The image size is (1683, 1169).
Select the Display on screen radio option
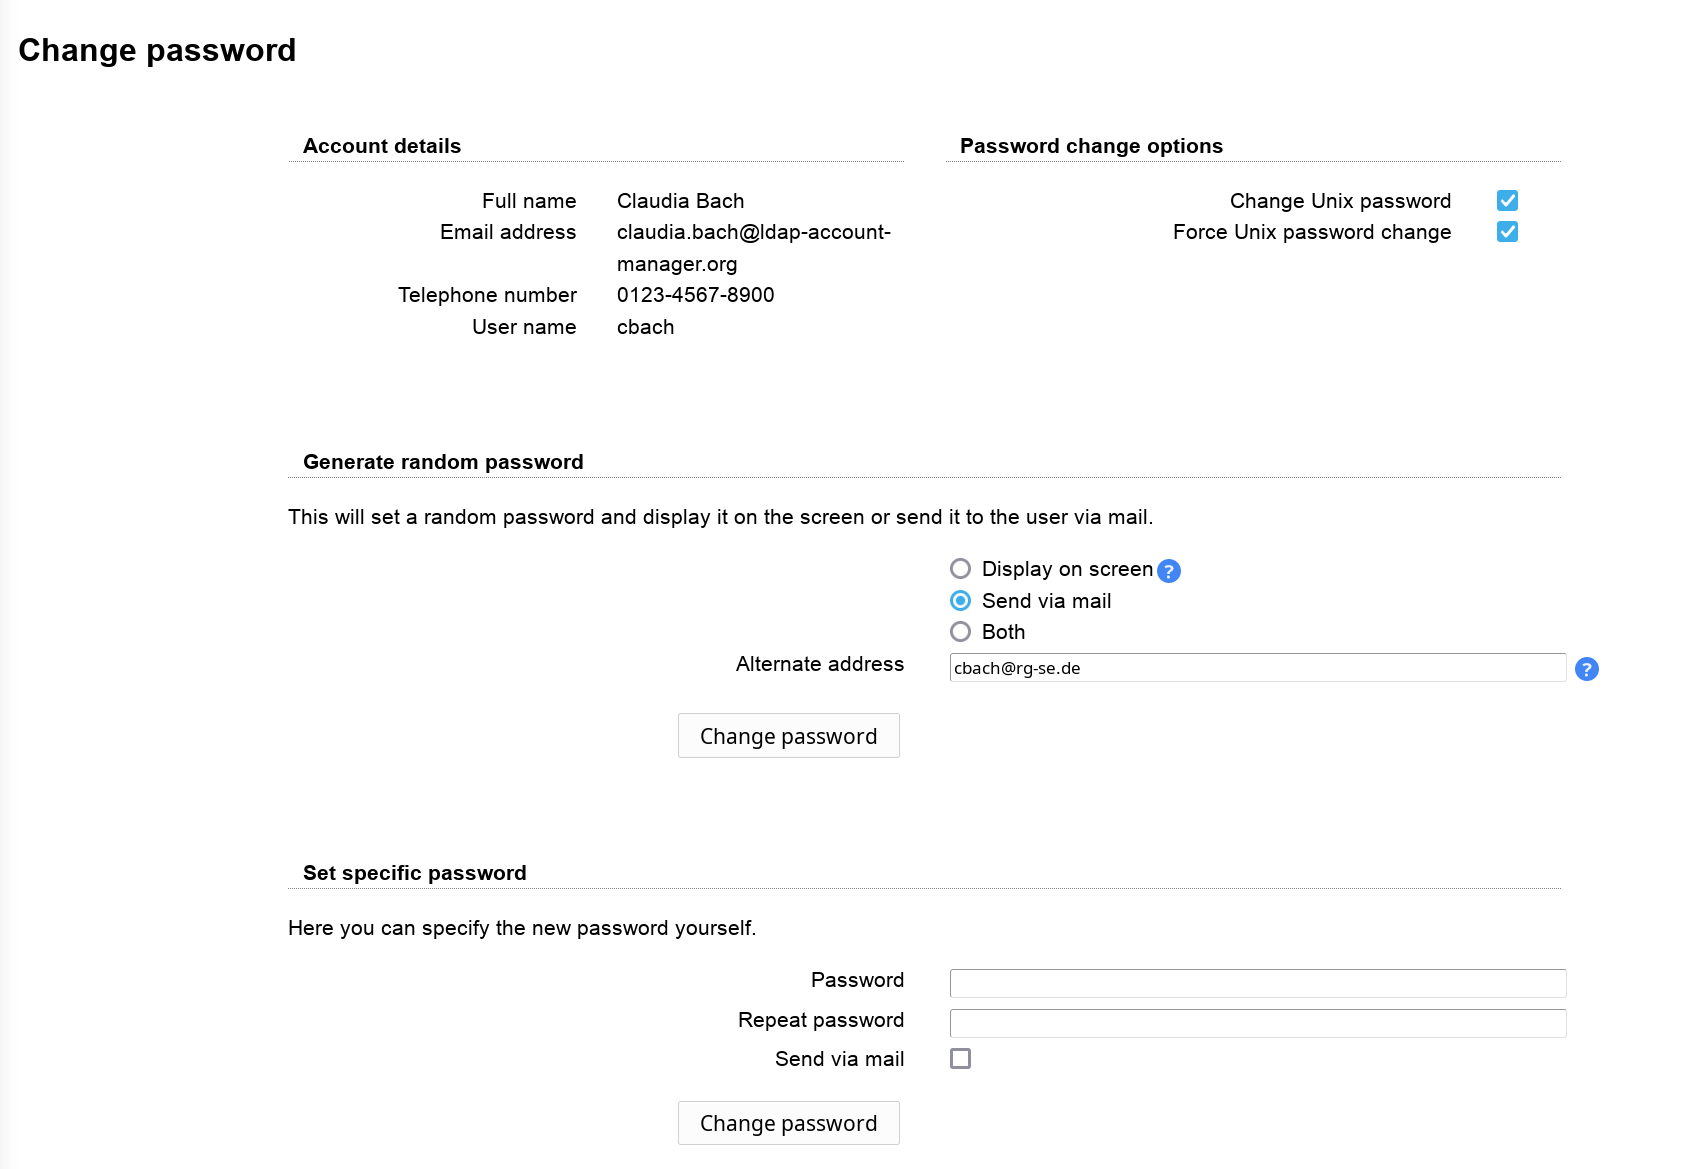(960, 568)
